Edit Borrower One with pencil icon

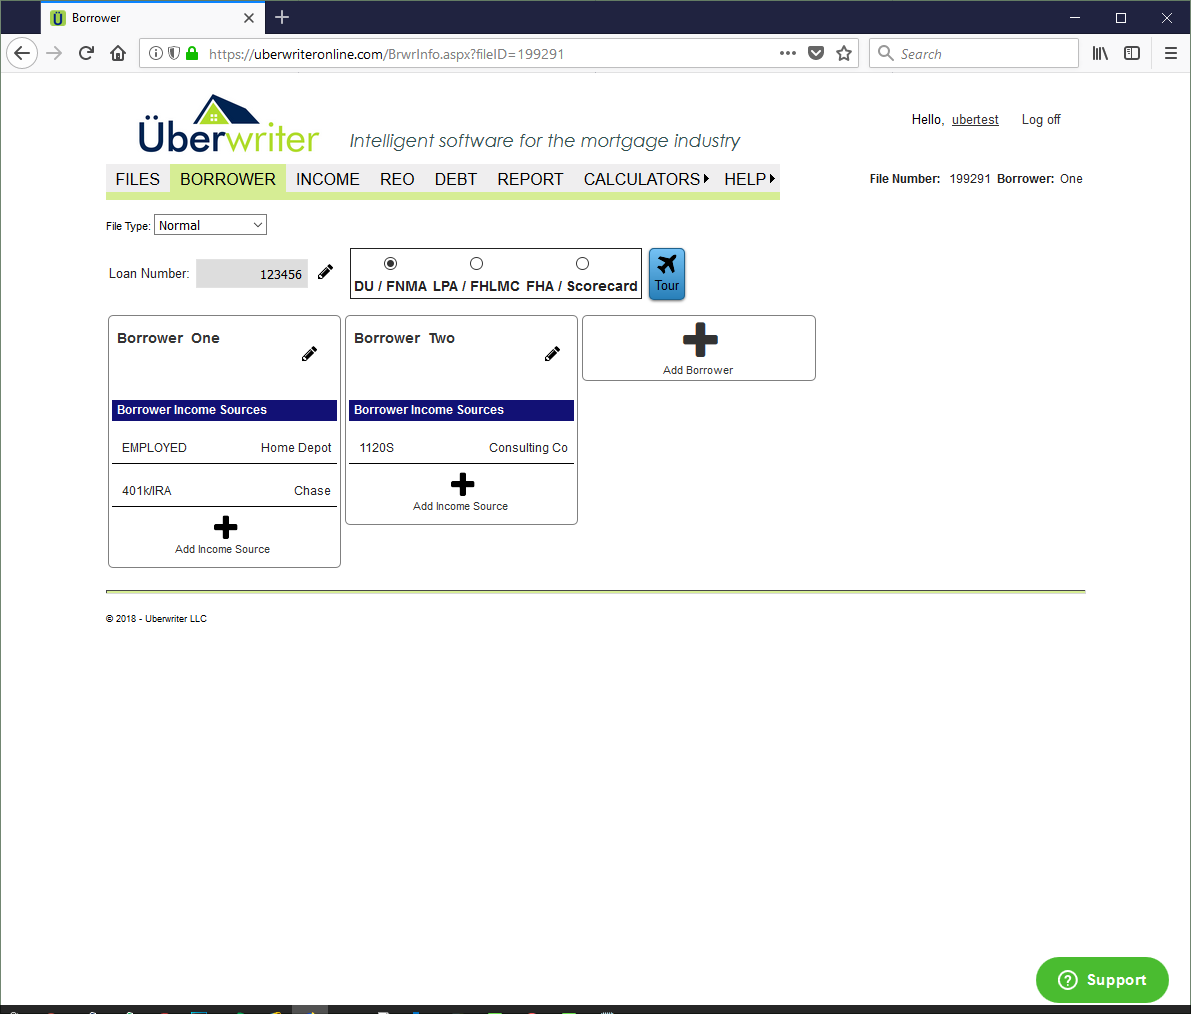coord(309,354)
